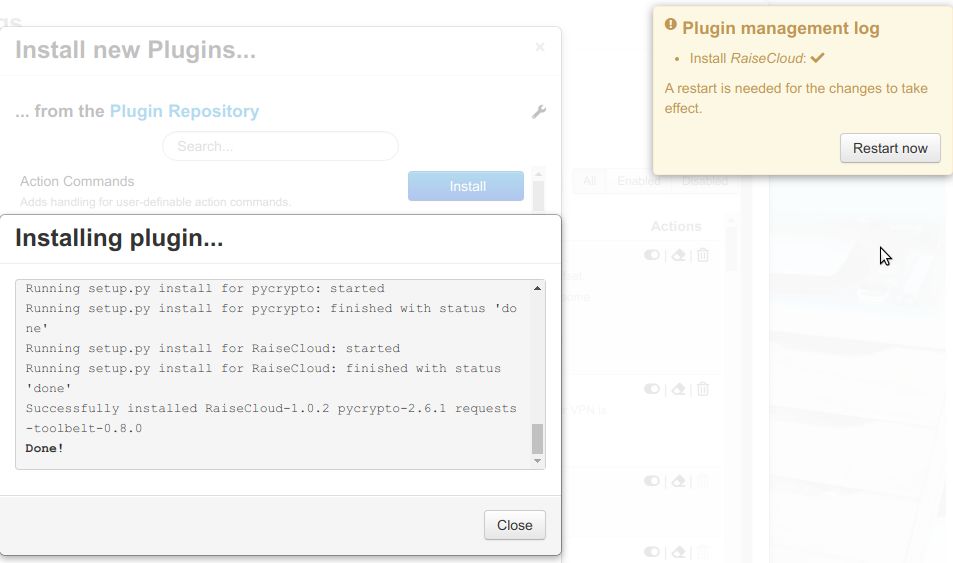Click the plugin Search field
The width and height of the screenshot is (953, 563).
(280, 147)
